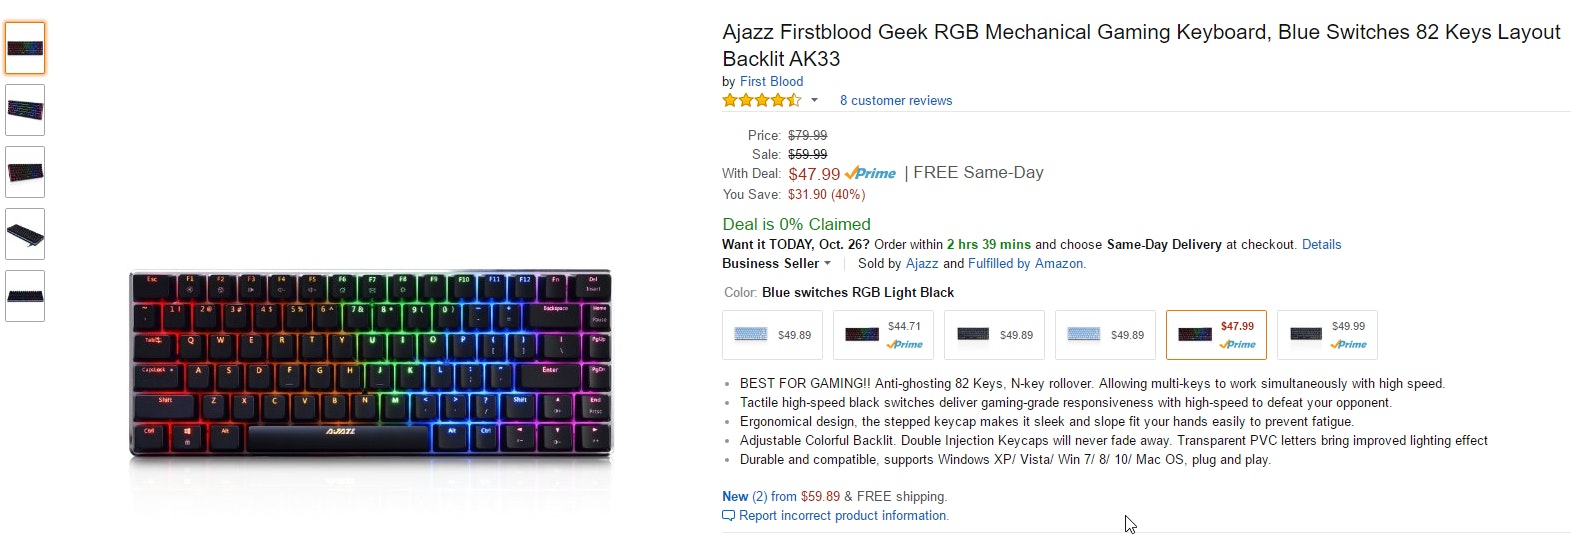Select the first product thumbnail

click(x=25, y=48)
